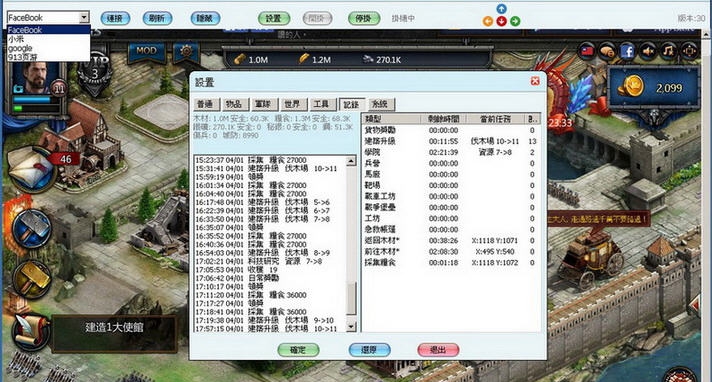The height and width of the screenshot is (382, 712).
Task: Click the green 確定 button in dialog
Action: (298, 350)
